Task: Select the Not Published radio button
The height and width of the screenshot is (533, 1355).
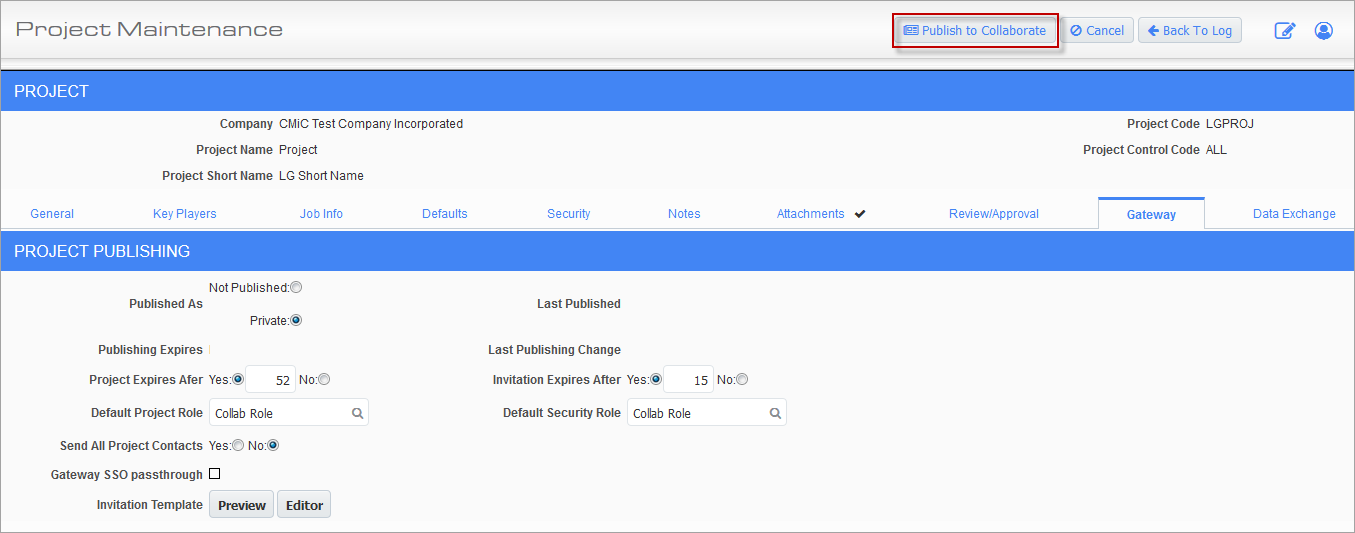Action: point(296,288)
